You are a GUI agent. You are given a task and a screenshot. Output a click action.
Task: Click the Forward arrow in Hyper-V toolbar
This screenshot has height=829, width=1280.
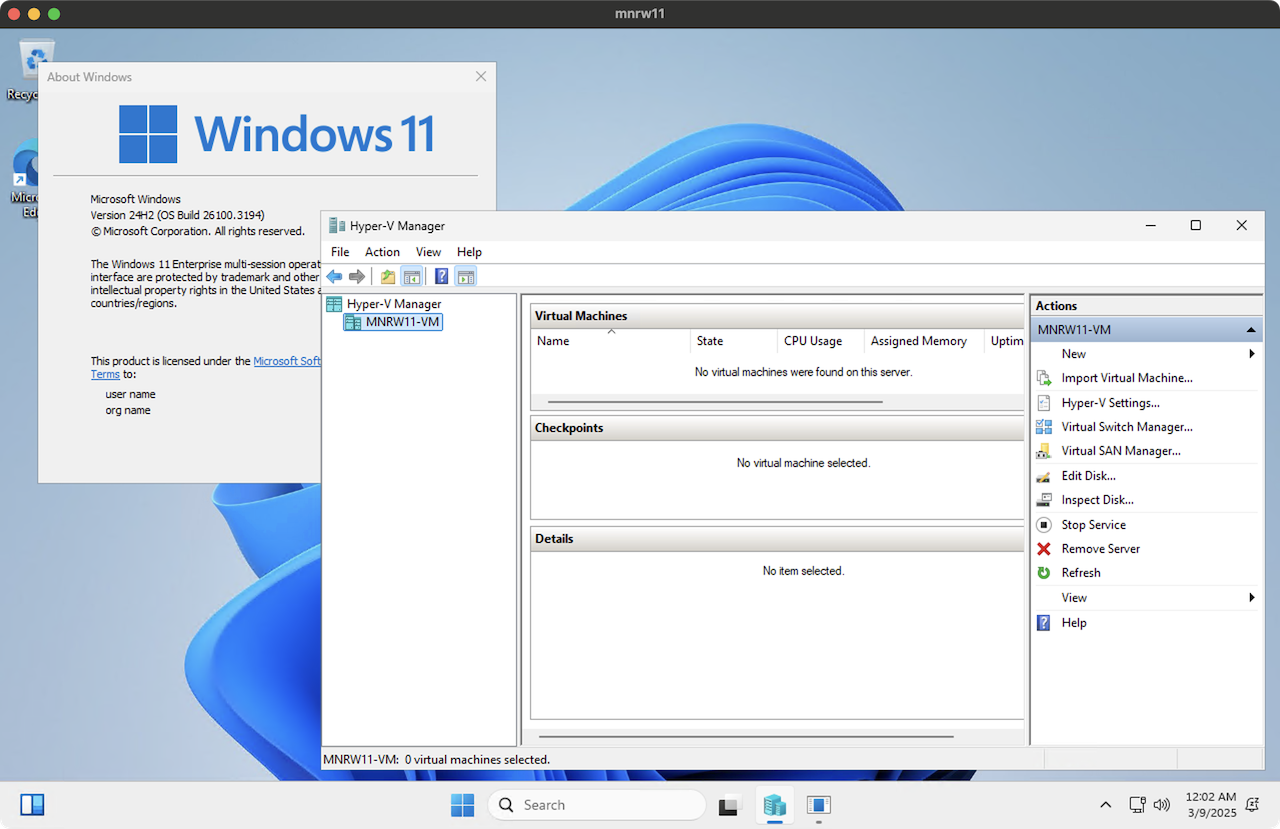coord(357,276)
